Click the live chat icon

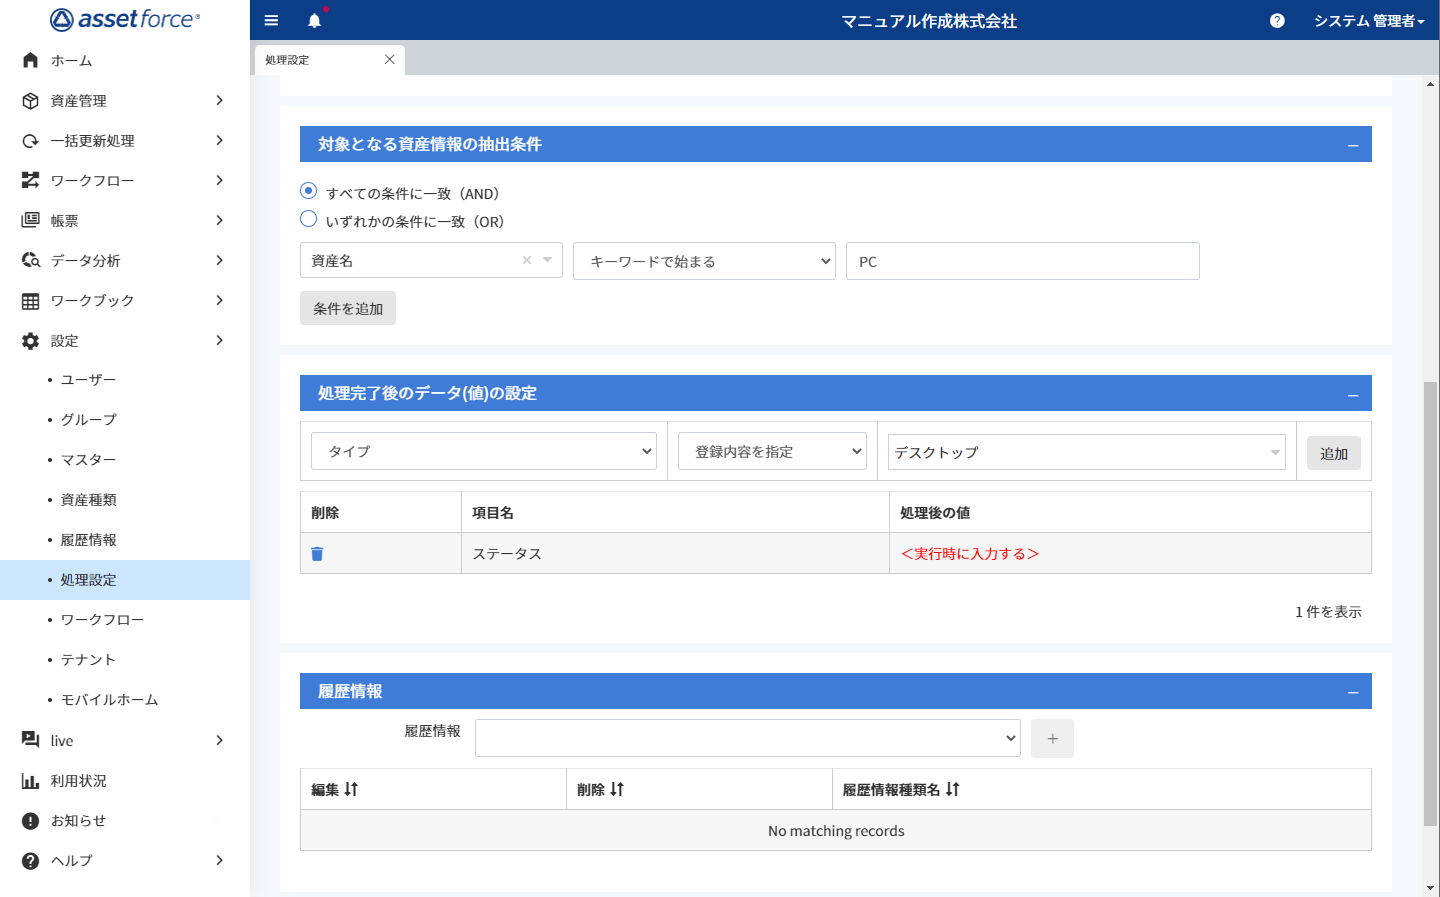coord(31,740)
